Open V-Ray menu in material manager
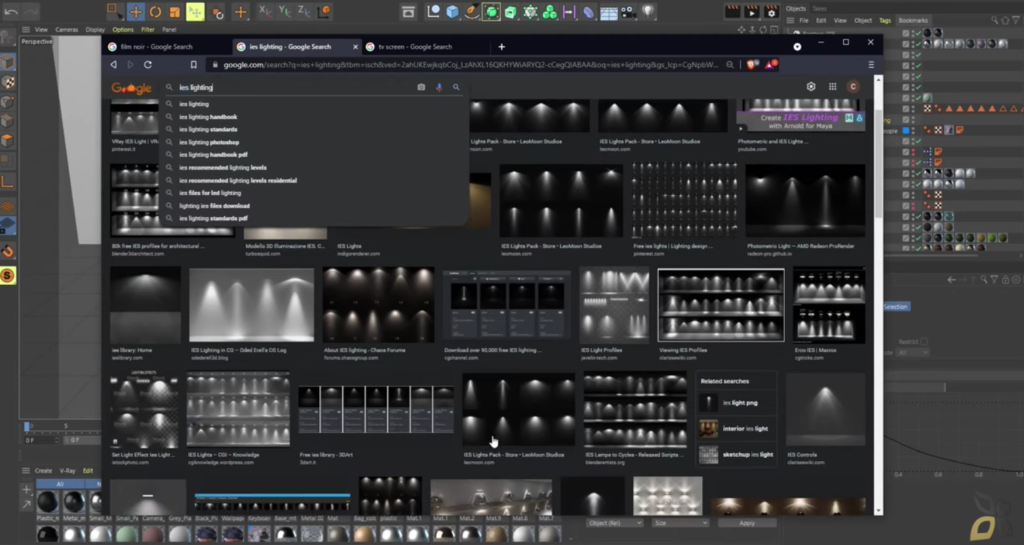The height and width of the screenshot is (545, 1024). tap(67, 471)
